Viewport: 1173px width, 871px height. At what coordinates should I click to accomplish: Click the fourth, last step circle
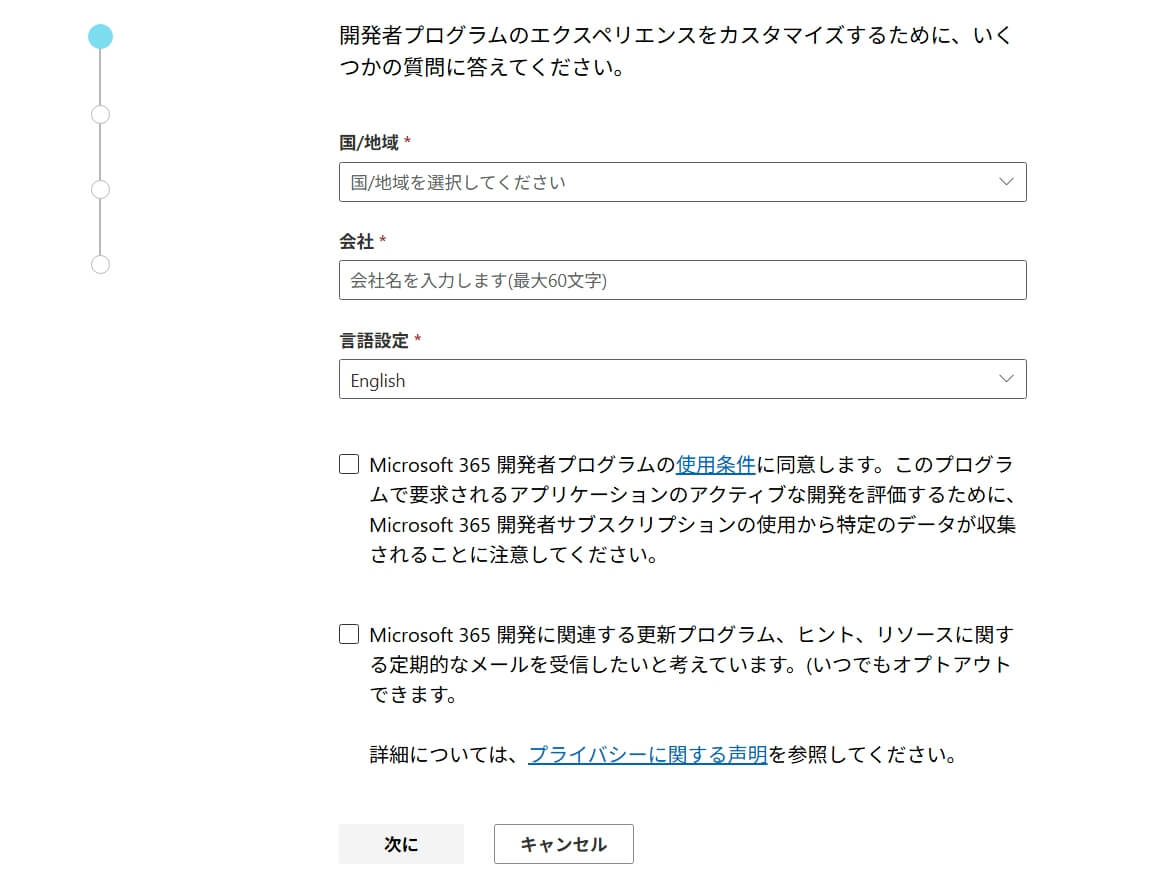(x=100, y=264)
